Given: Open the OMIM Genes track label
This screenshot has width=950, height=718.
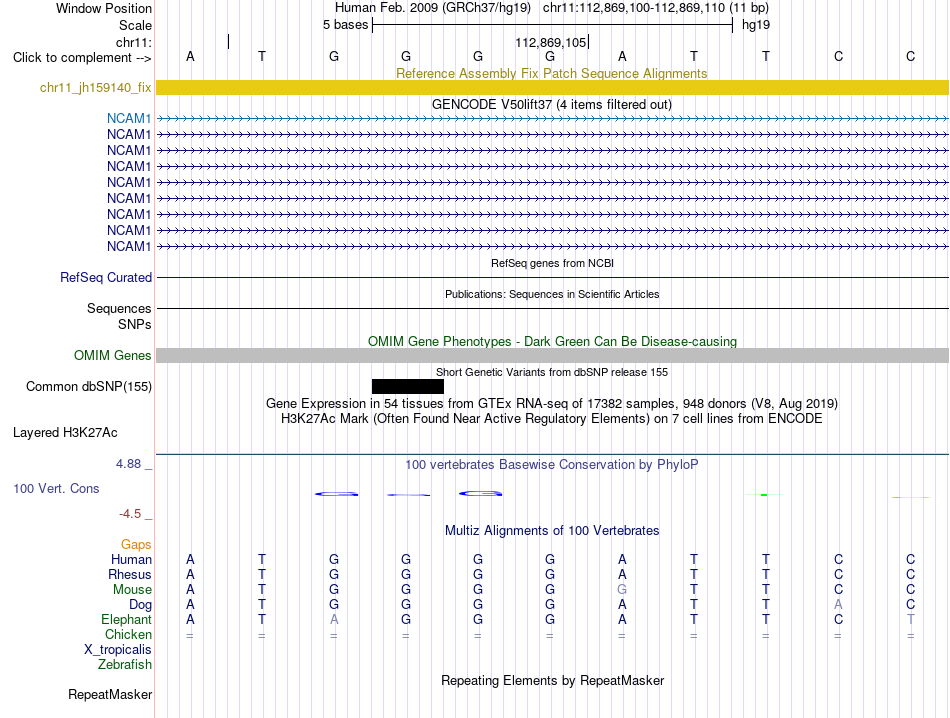Looking at the screenshot, I should 112,356.
